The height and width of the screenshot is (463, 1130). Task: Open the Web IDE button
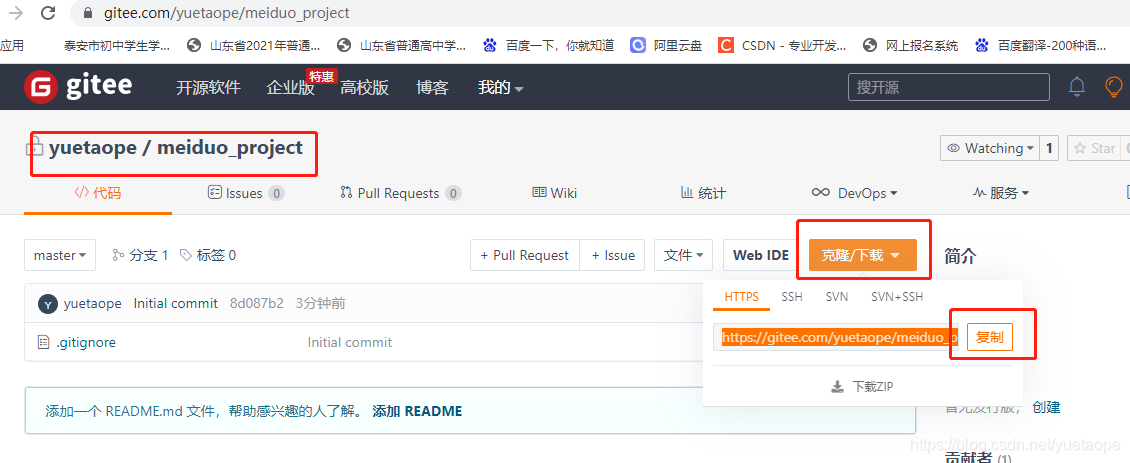tap(761, 255)
